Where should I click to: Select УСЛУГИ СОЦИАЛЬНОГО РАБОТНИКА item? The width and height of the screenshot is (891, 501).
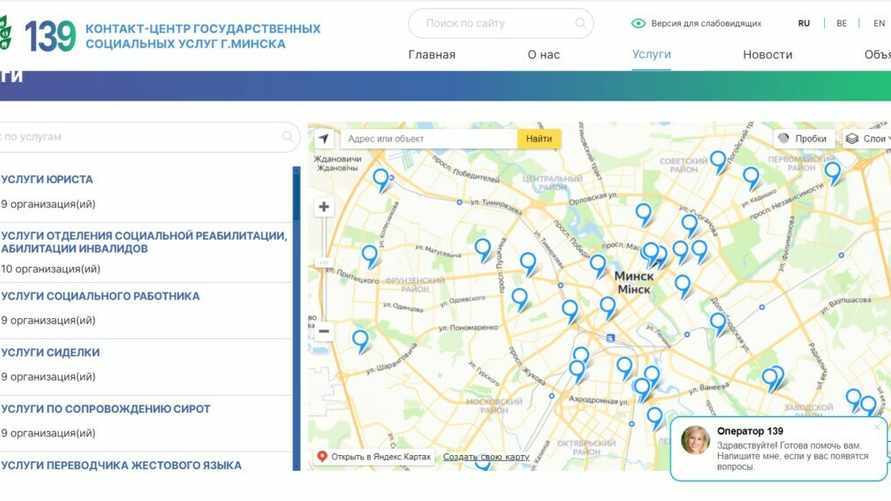click(x=100, y=296)
